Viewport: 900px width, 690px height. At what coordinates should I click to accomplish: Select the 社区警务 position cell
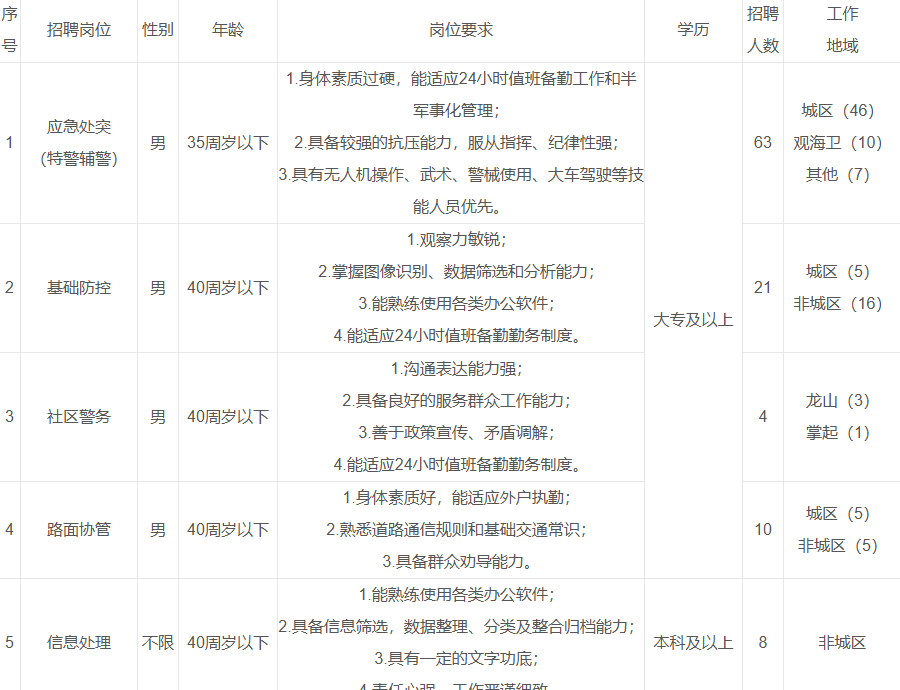(x=79, y=416)
